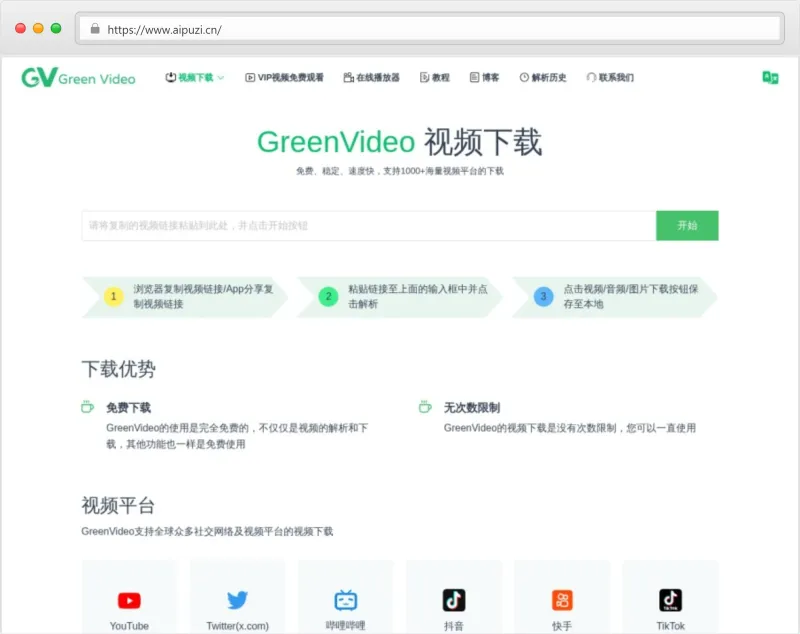This screenshot has height=634, width=800.
Task: Click the 下载优势 section heading
Action: [x=118, y=369]
